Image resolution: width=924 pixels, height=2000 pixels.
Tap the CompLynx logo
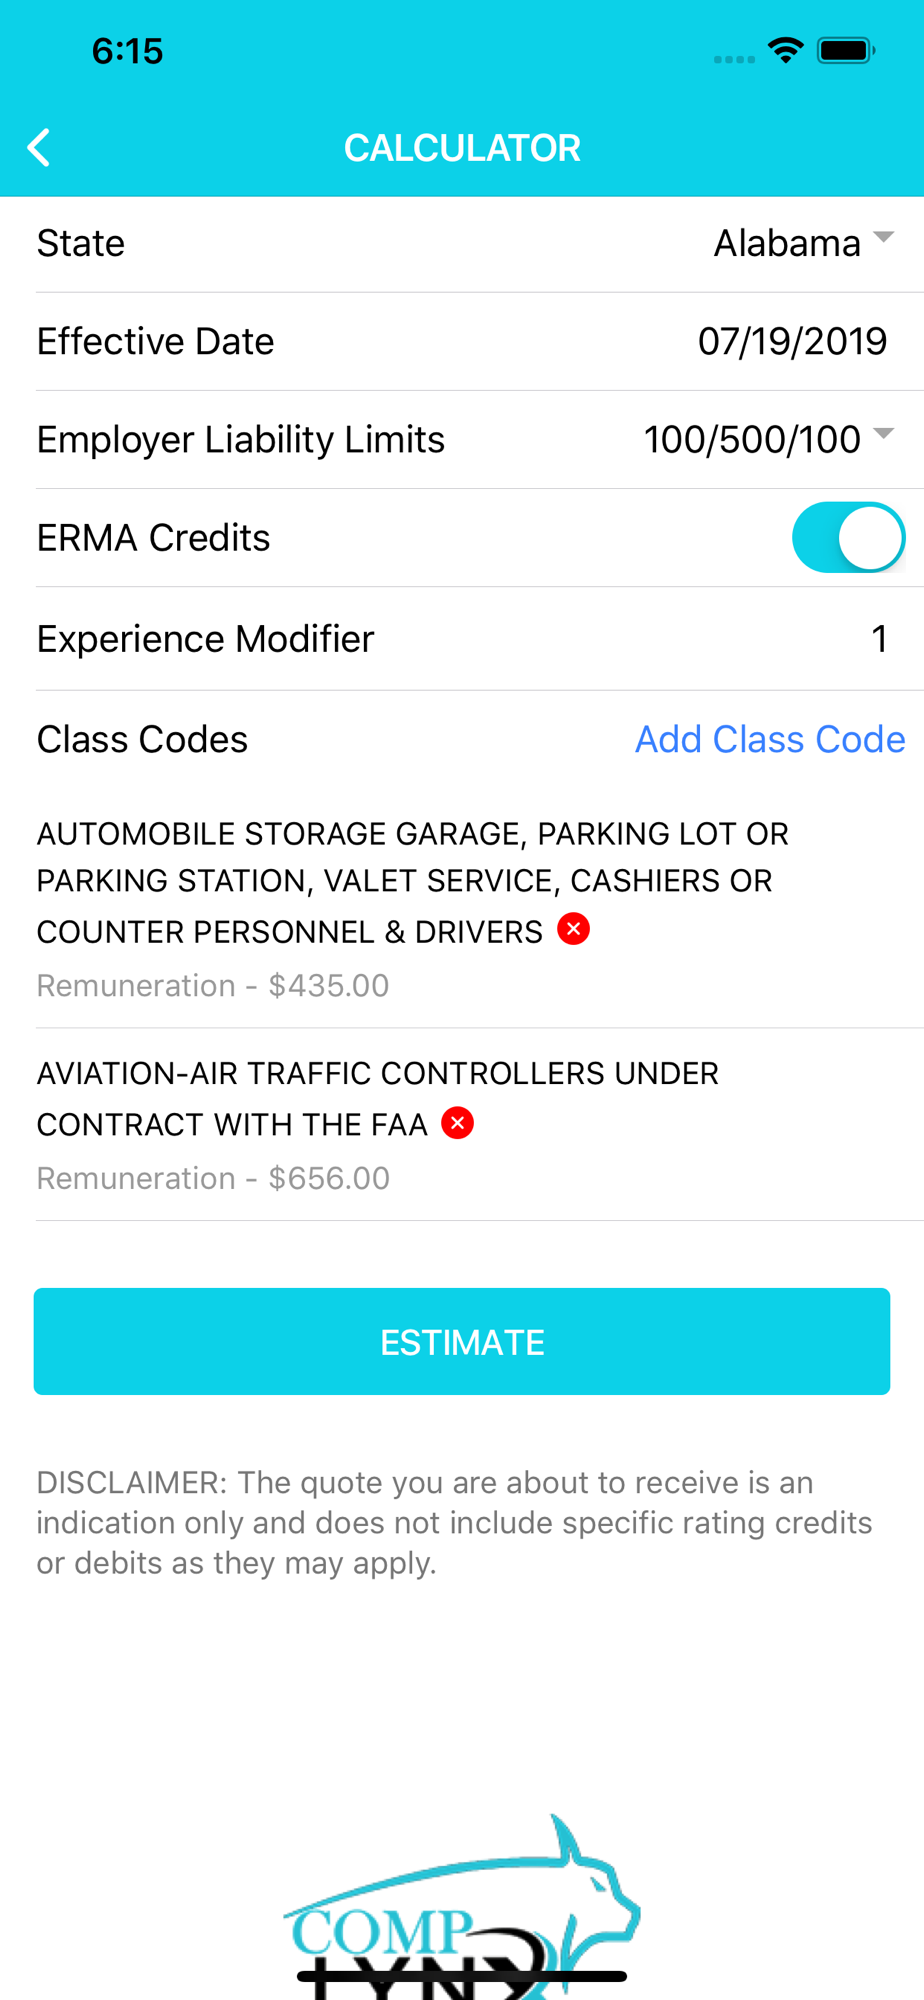coord(462,1905)
